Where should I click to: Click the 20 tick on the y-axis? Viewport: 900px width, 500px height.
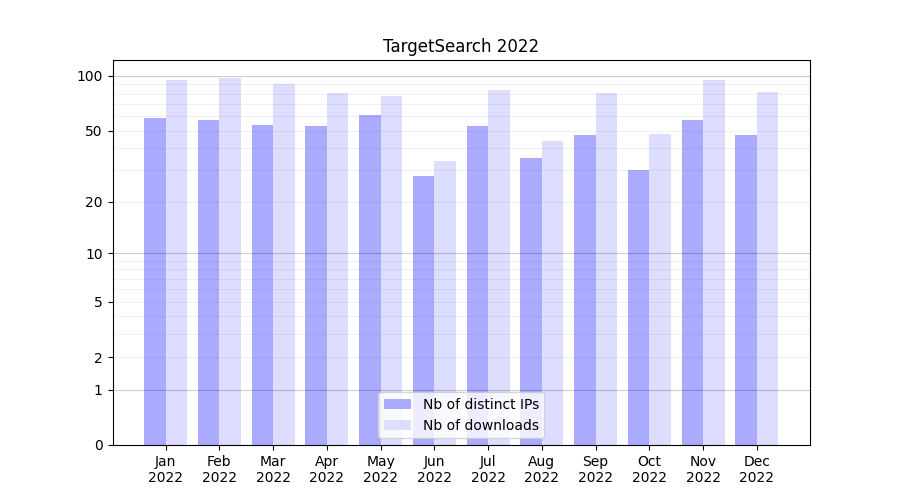[94, 202]
